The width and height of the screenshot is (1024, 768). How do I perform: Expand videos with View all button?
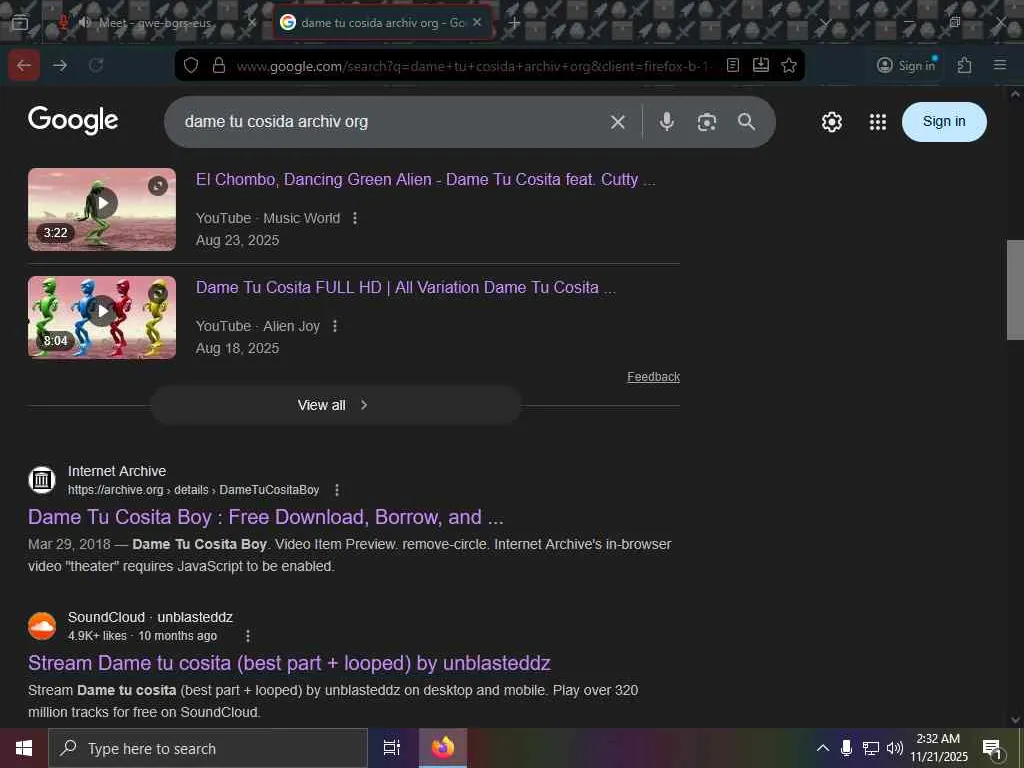[336, 405]
